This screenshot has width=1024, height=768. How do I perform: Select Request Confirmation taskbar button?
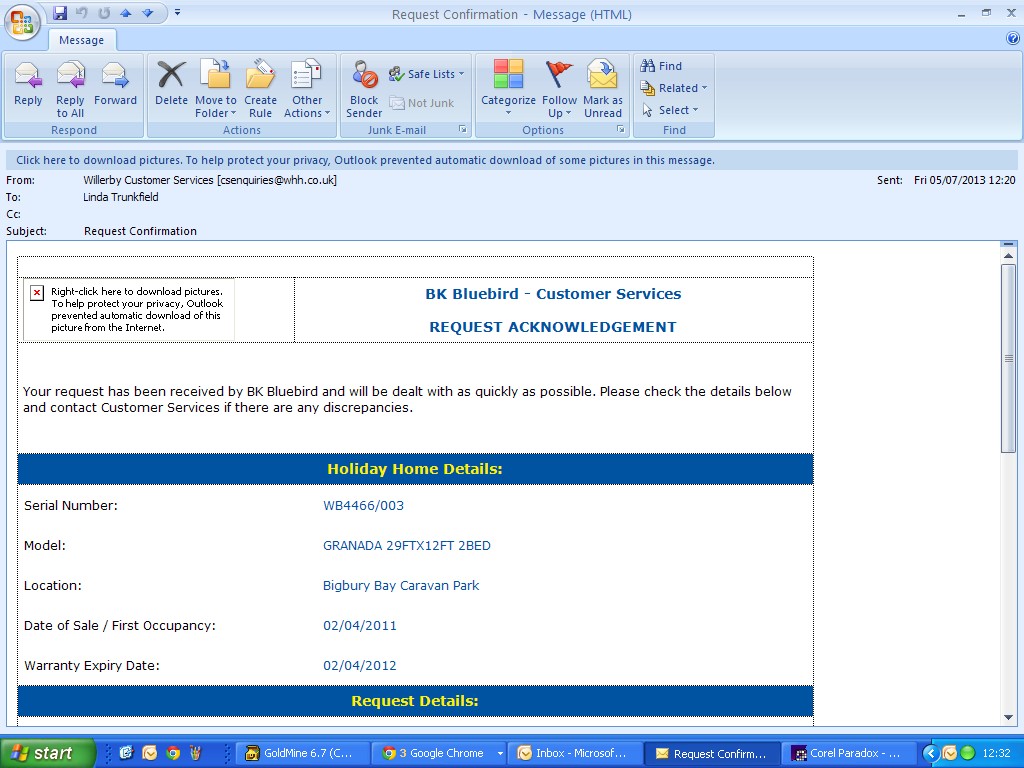point(712,753)
